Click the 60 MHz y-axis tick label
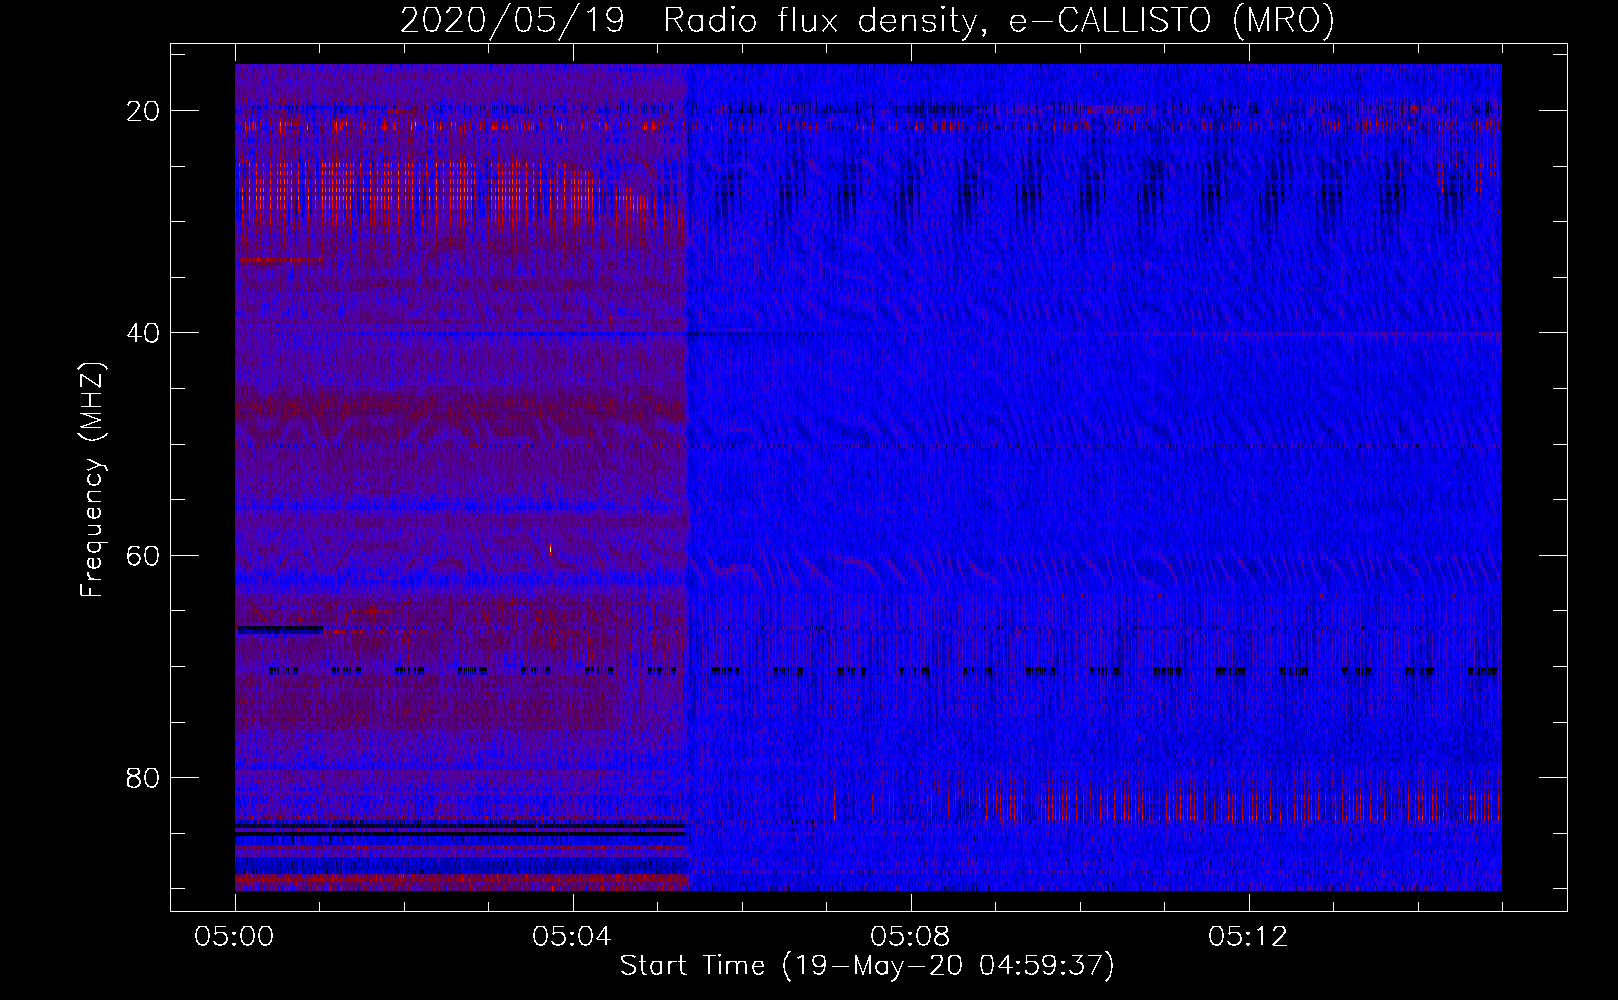Image resolution: width=1618 pixels, height=1000 pixels. click(x=143, y=555)
